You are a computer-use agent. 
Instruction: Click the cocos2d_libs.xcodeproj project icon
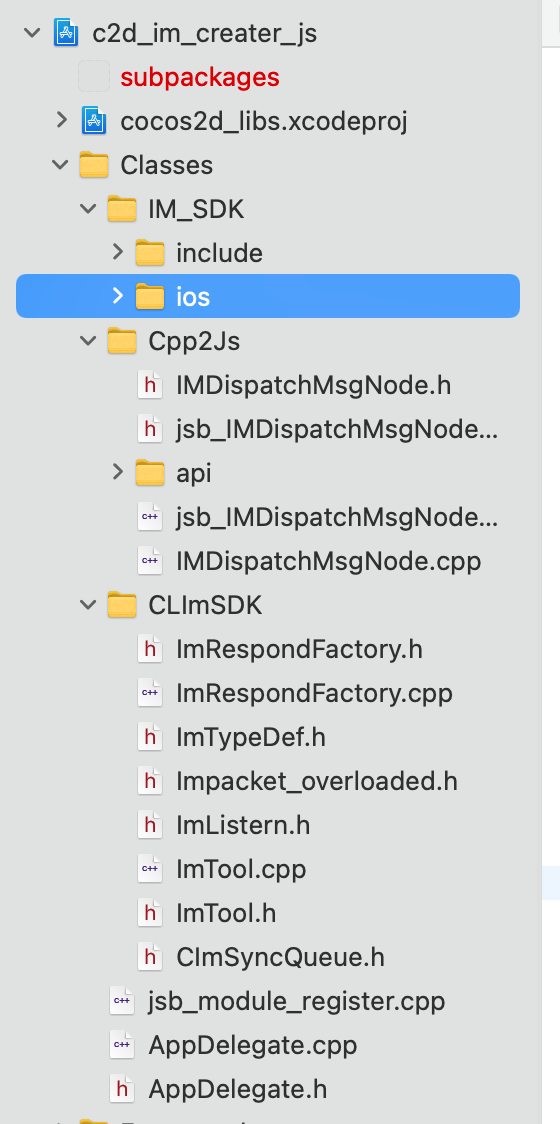pos(94,120)
